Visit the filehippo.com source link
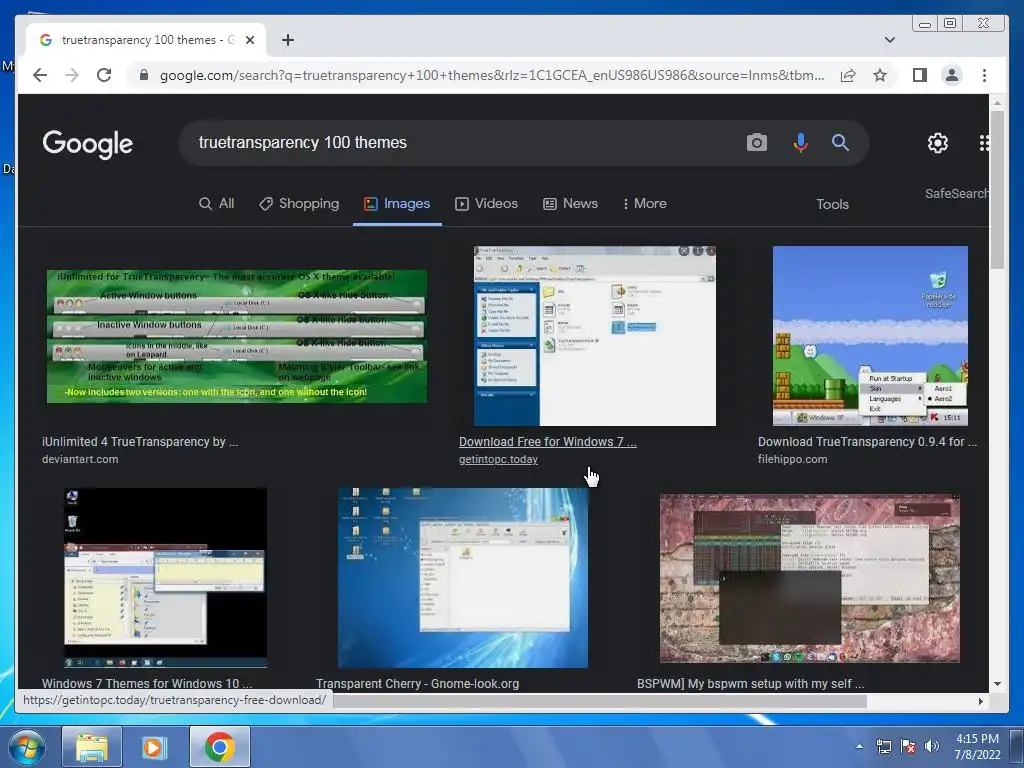 792,459
